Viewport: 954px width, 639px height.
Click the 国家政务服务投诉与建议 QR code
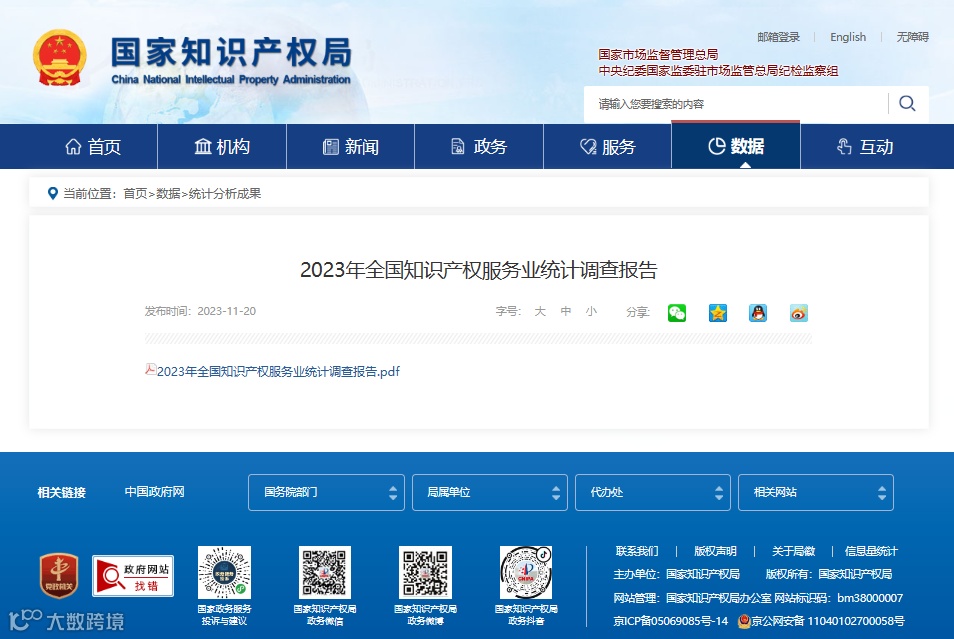pyautogui.click(x=225, y=572)
